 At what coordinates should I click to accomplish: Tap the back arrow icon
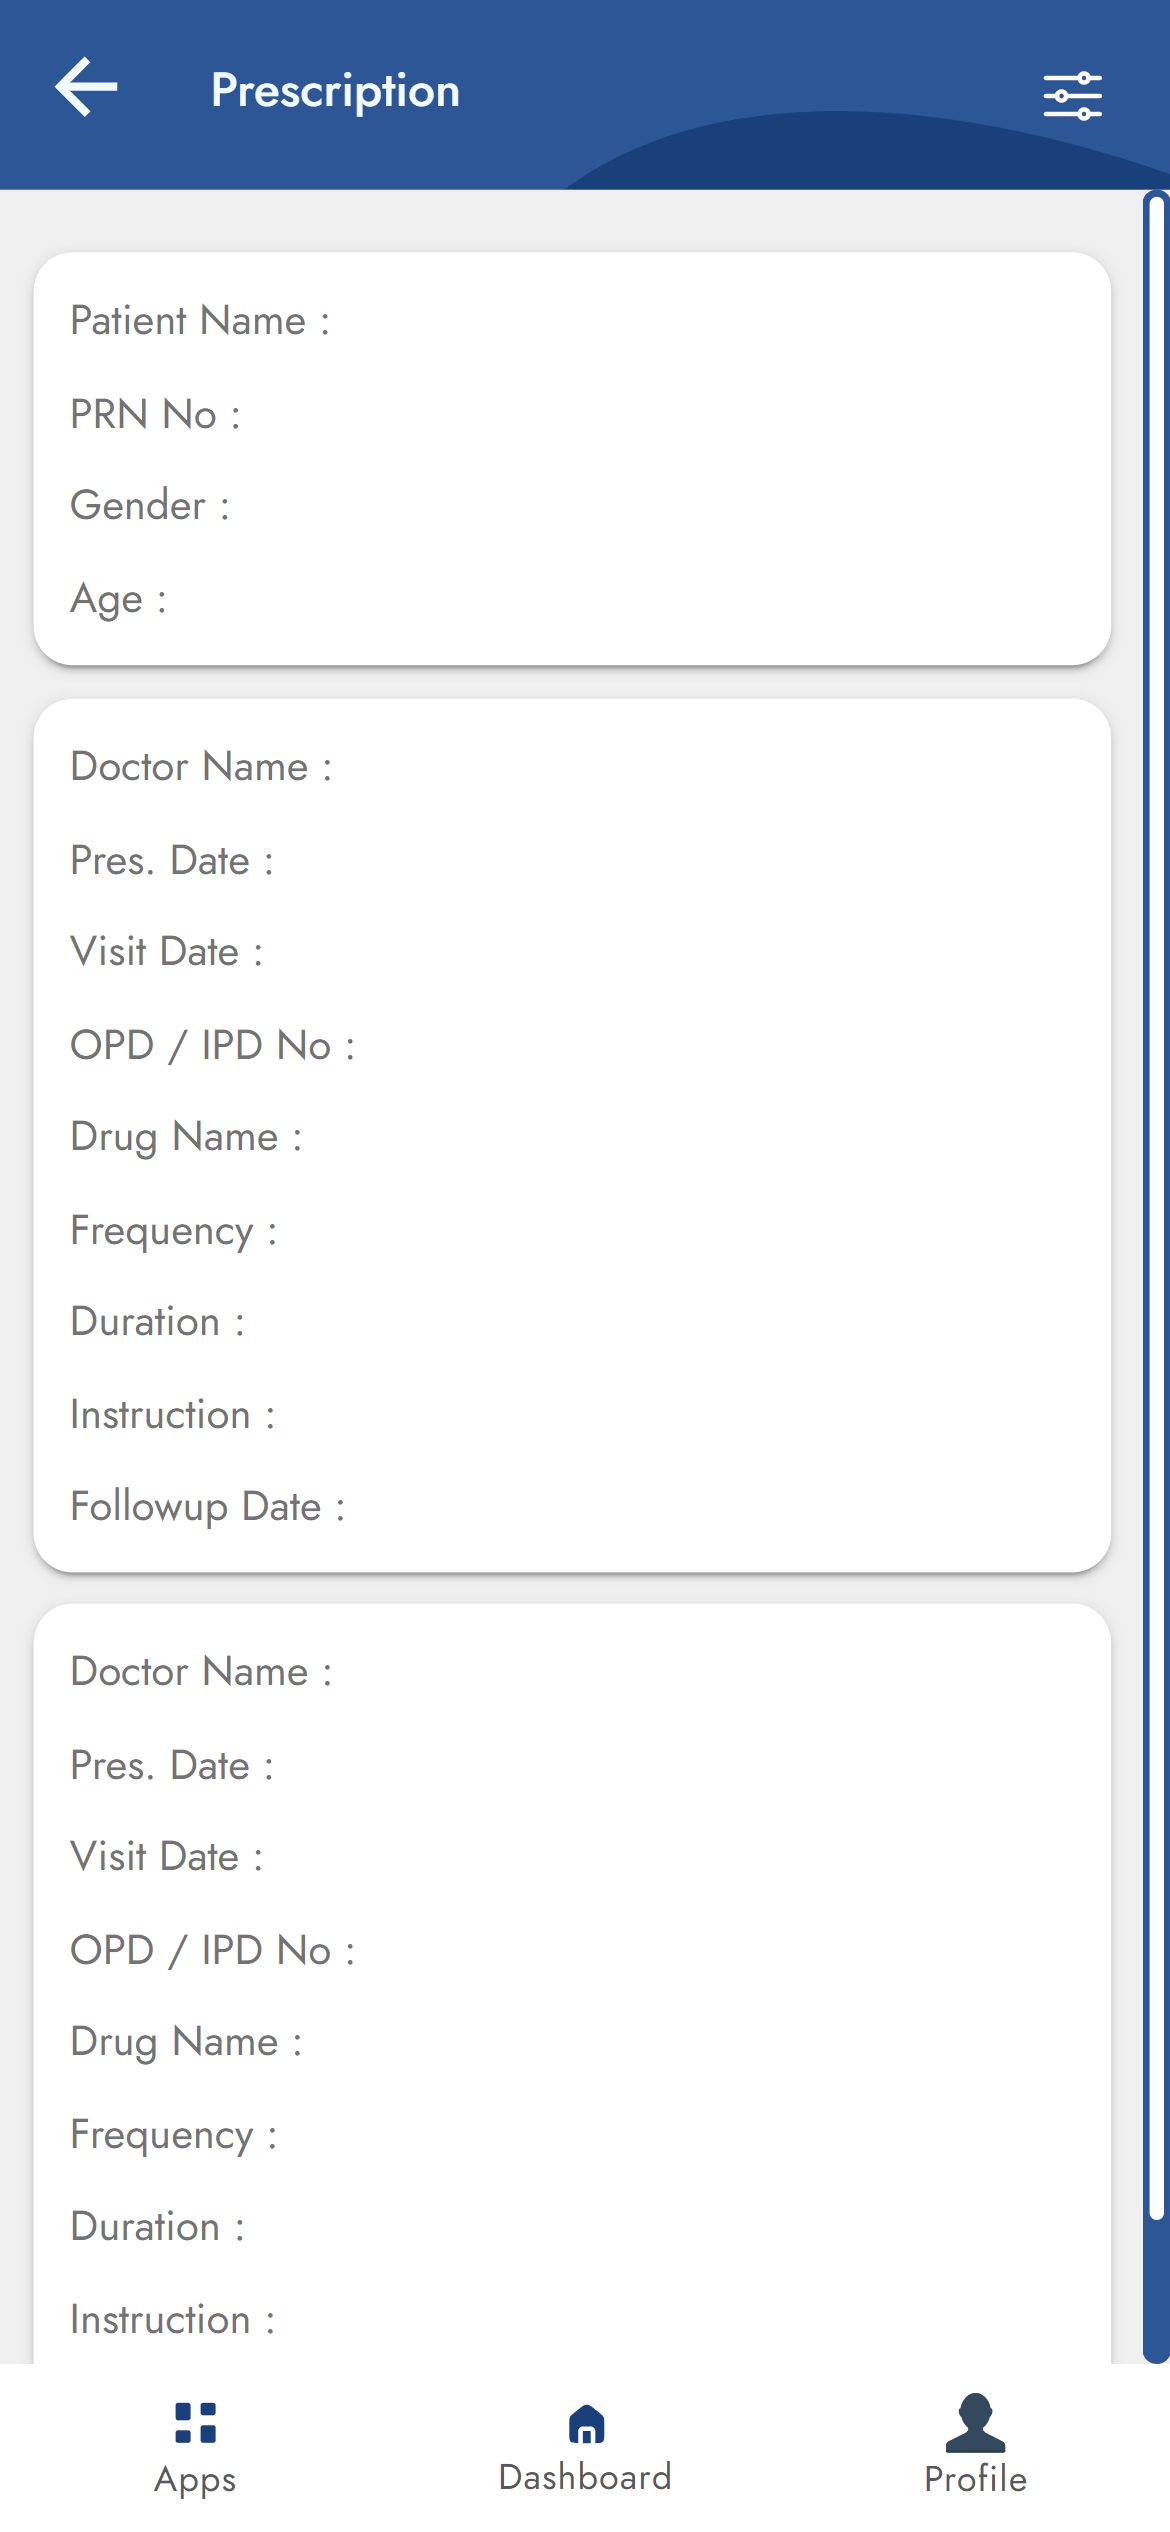click(x=87, y=88)
